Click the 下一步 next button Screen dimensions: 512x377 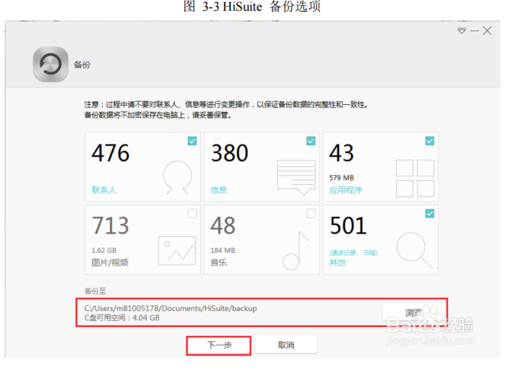coord(219,345)
